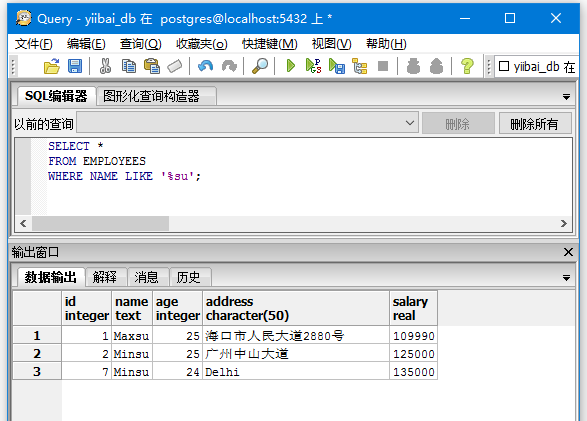Toggle the yiibai_db connection checkbox
This screenshot has height=421, width=587.
pos(504,66)
